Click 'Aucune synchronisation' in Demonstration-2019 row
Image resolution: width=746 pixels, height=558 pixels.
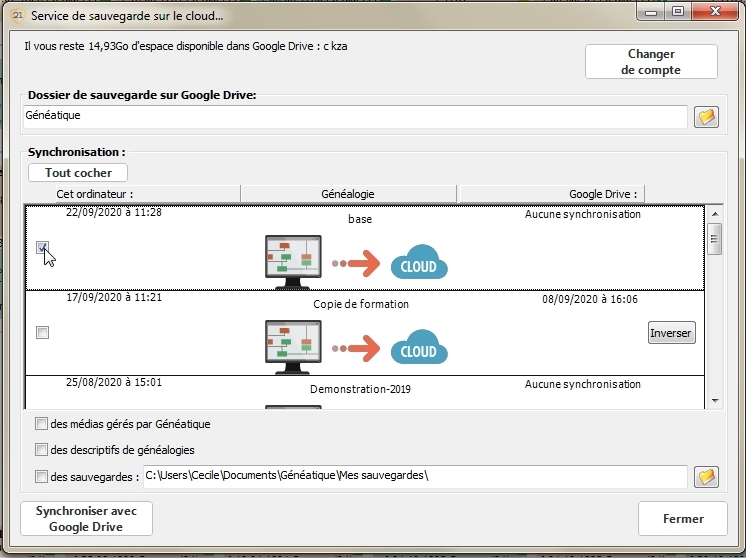583,384
